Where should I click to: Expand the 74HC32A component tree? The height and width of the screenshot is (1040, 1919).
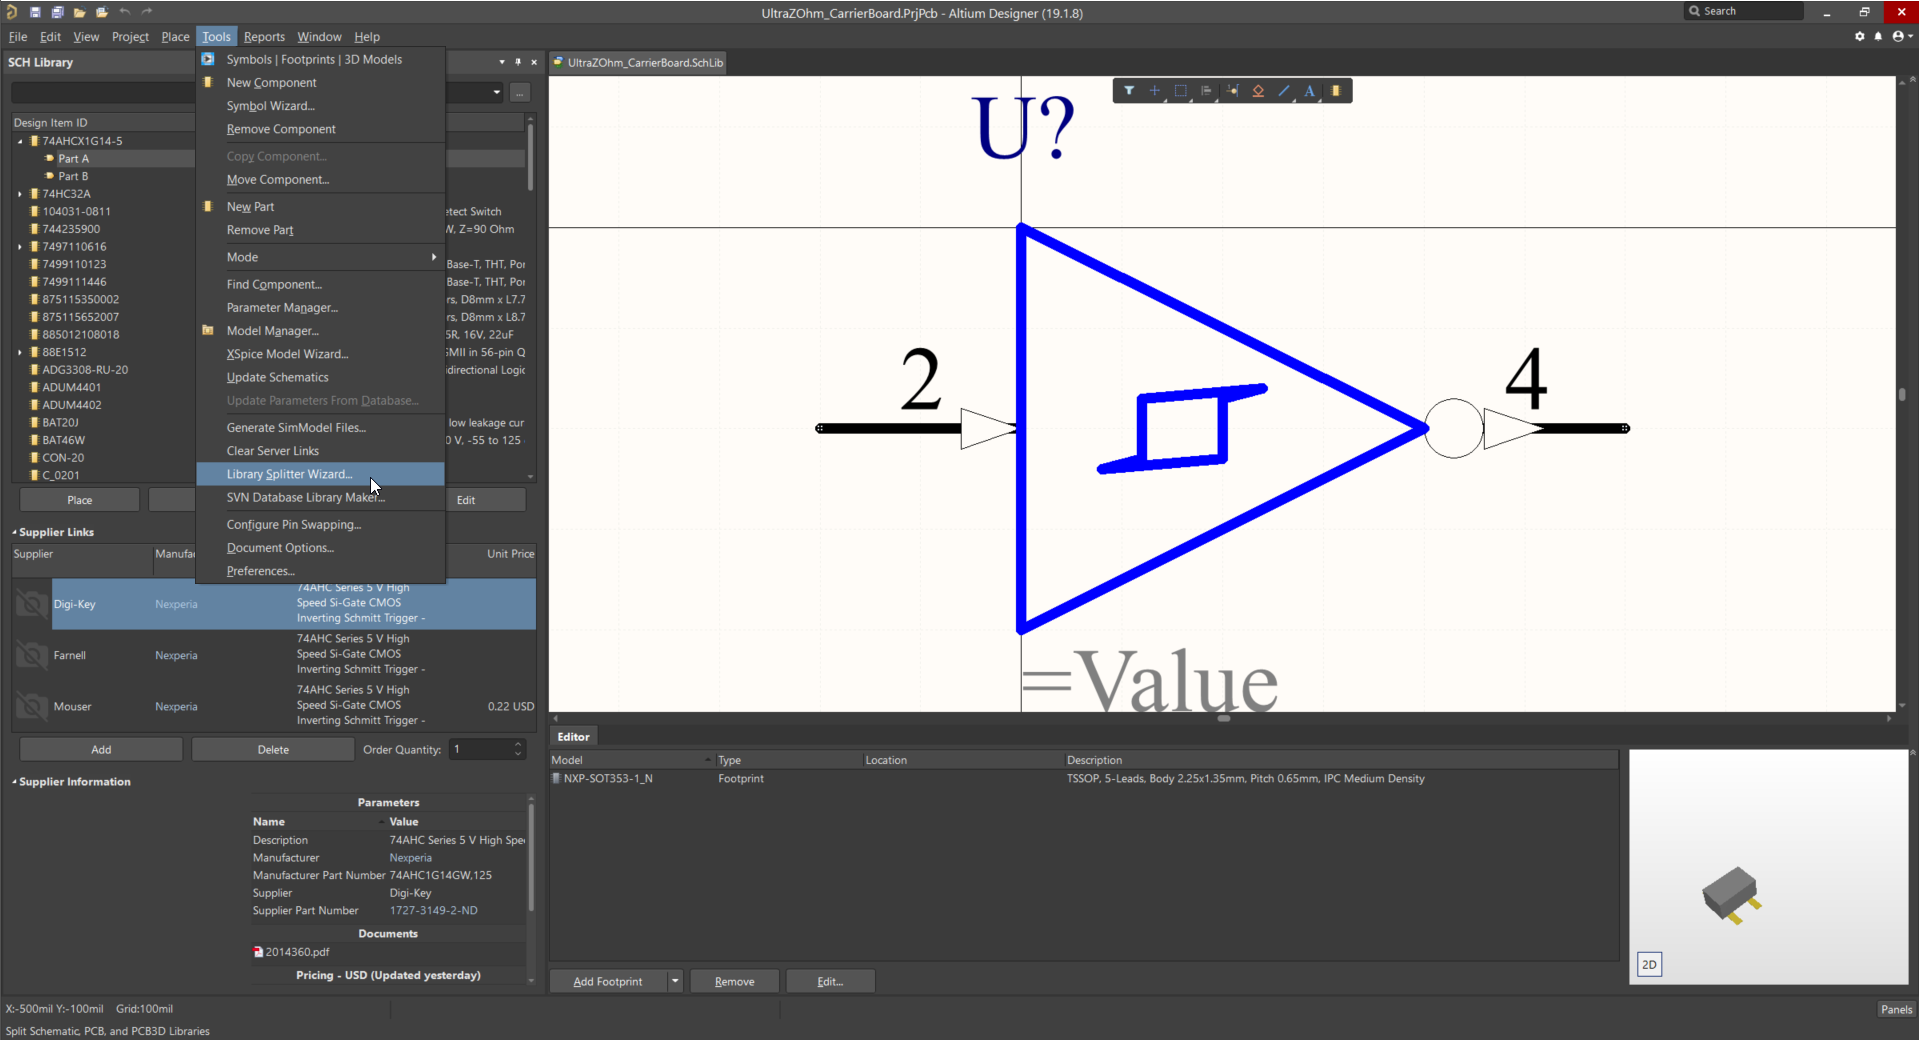point(20,194)
